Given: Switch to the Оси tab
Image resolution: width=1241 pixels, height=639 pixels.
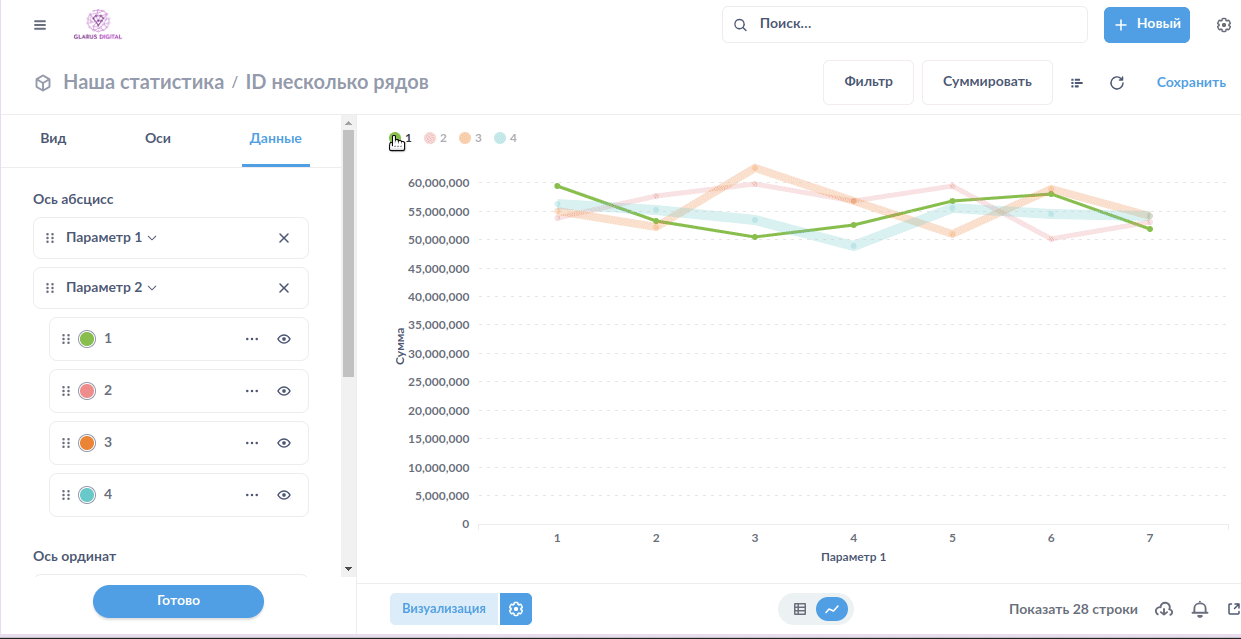Looking at the screenshot, I should pos(158,139).
